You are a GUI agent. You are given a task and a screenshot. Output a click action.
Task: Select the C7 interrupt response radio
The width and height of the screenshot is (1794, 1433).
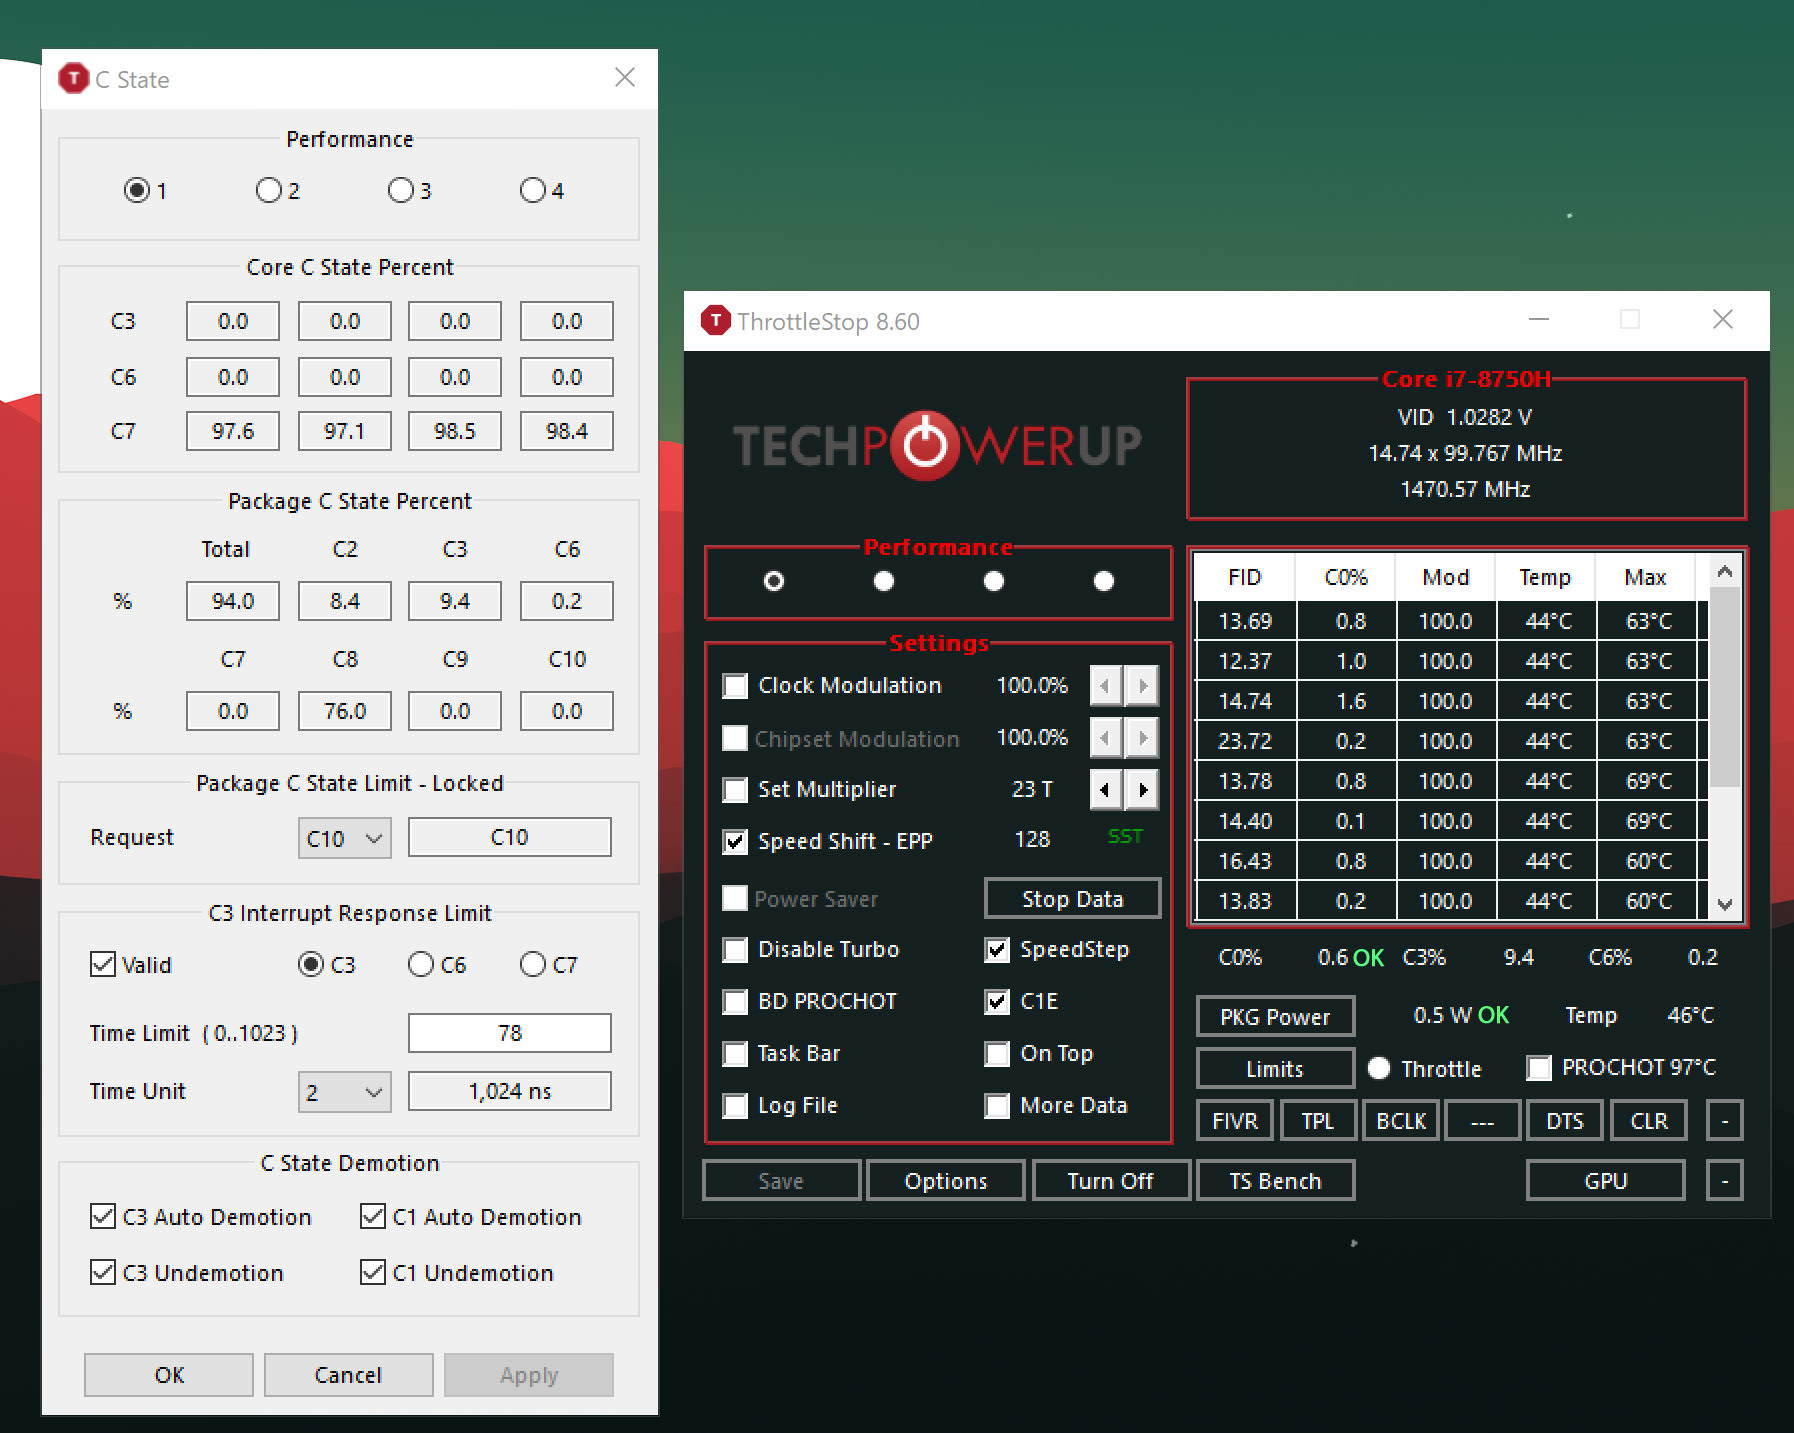[533, 964]
